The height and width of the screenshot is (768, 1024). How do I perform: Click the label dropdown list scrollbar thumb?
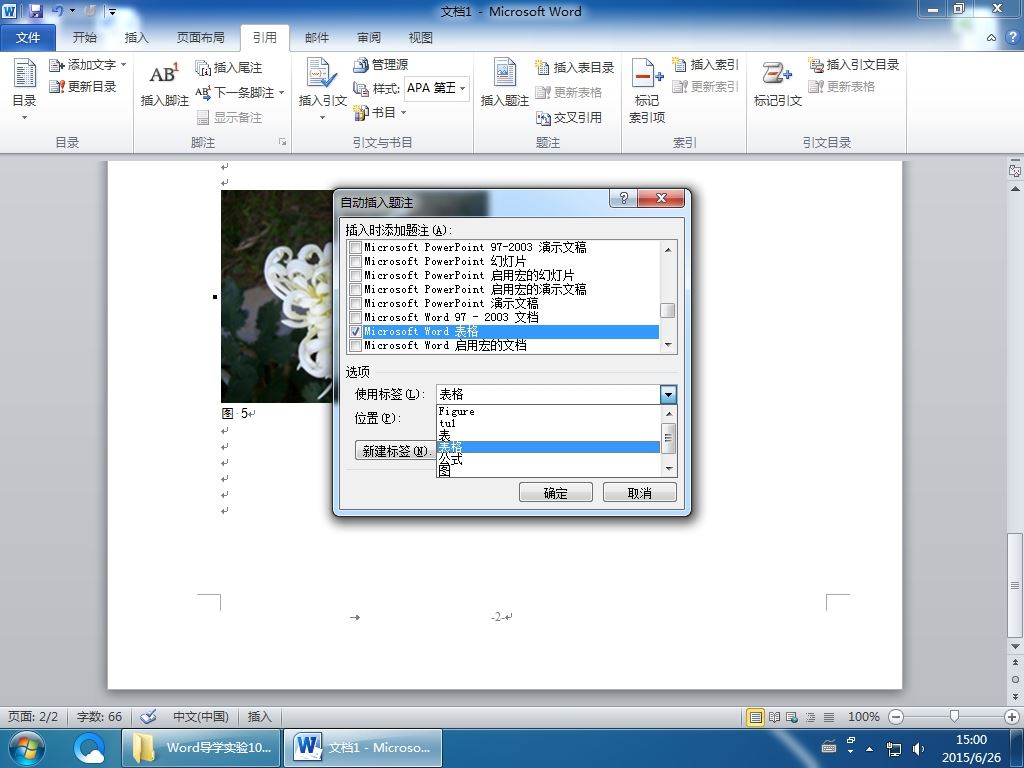[668, 438]
